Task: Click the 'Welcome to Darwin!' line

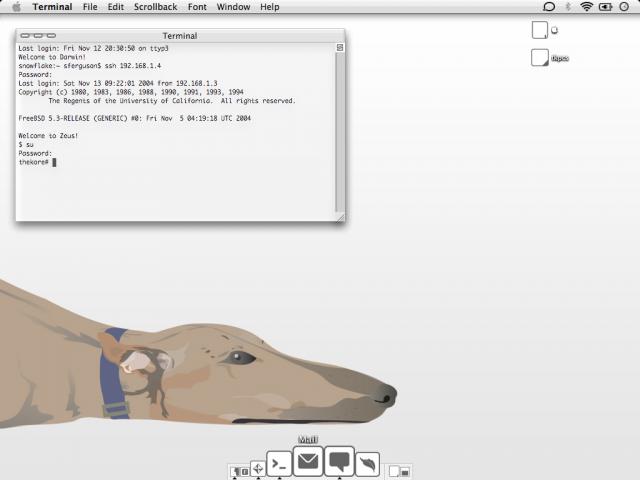Action: coord(52,57)
